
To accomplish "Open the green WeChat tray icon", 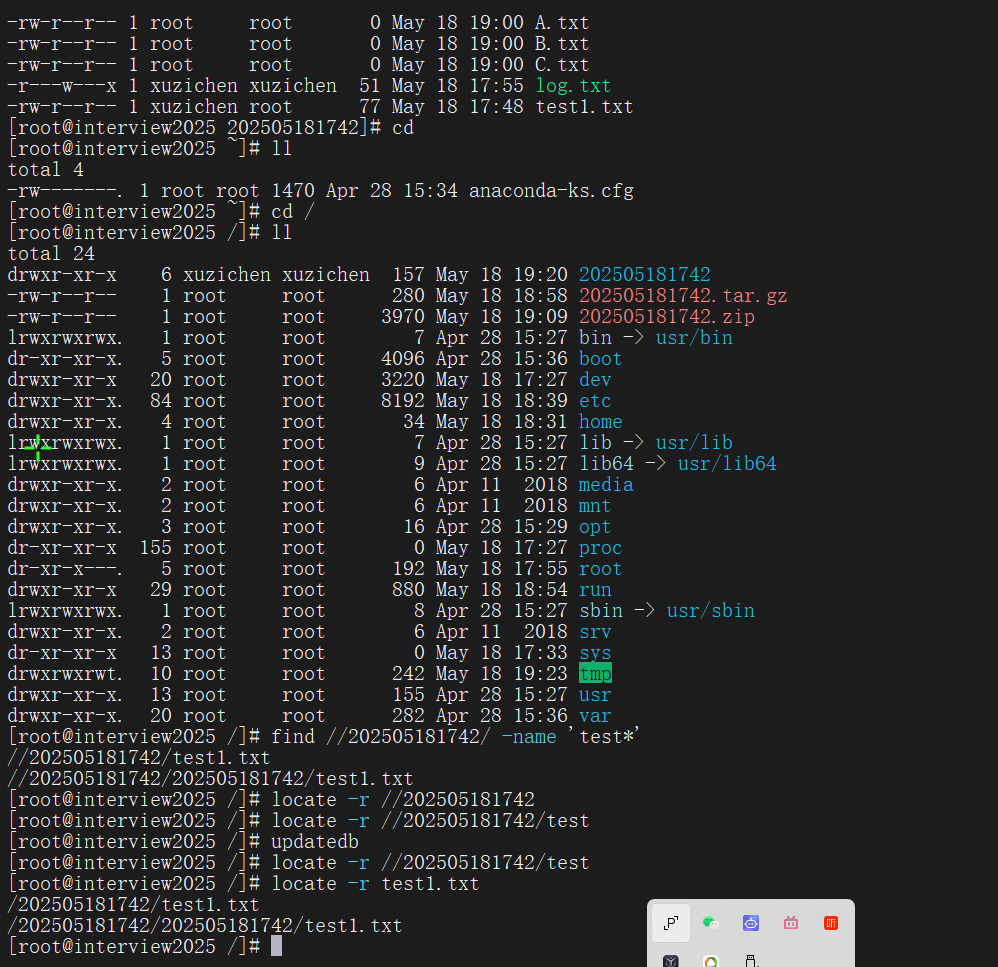I will tap(710, 922).
